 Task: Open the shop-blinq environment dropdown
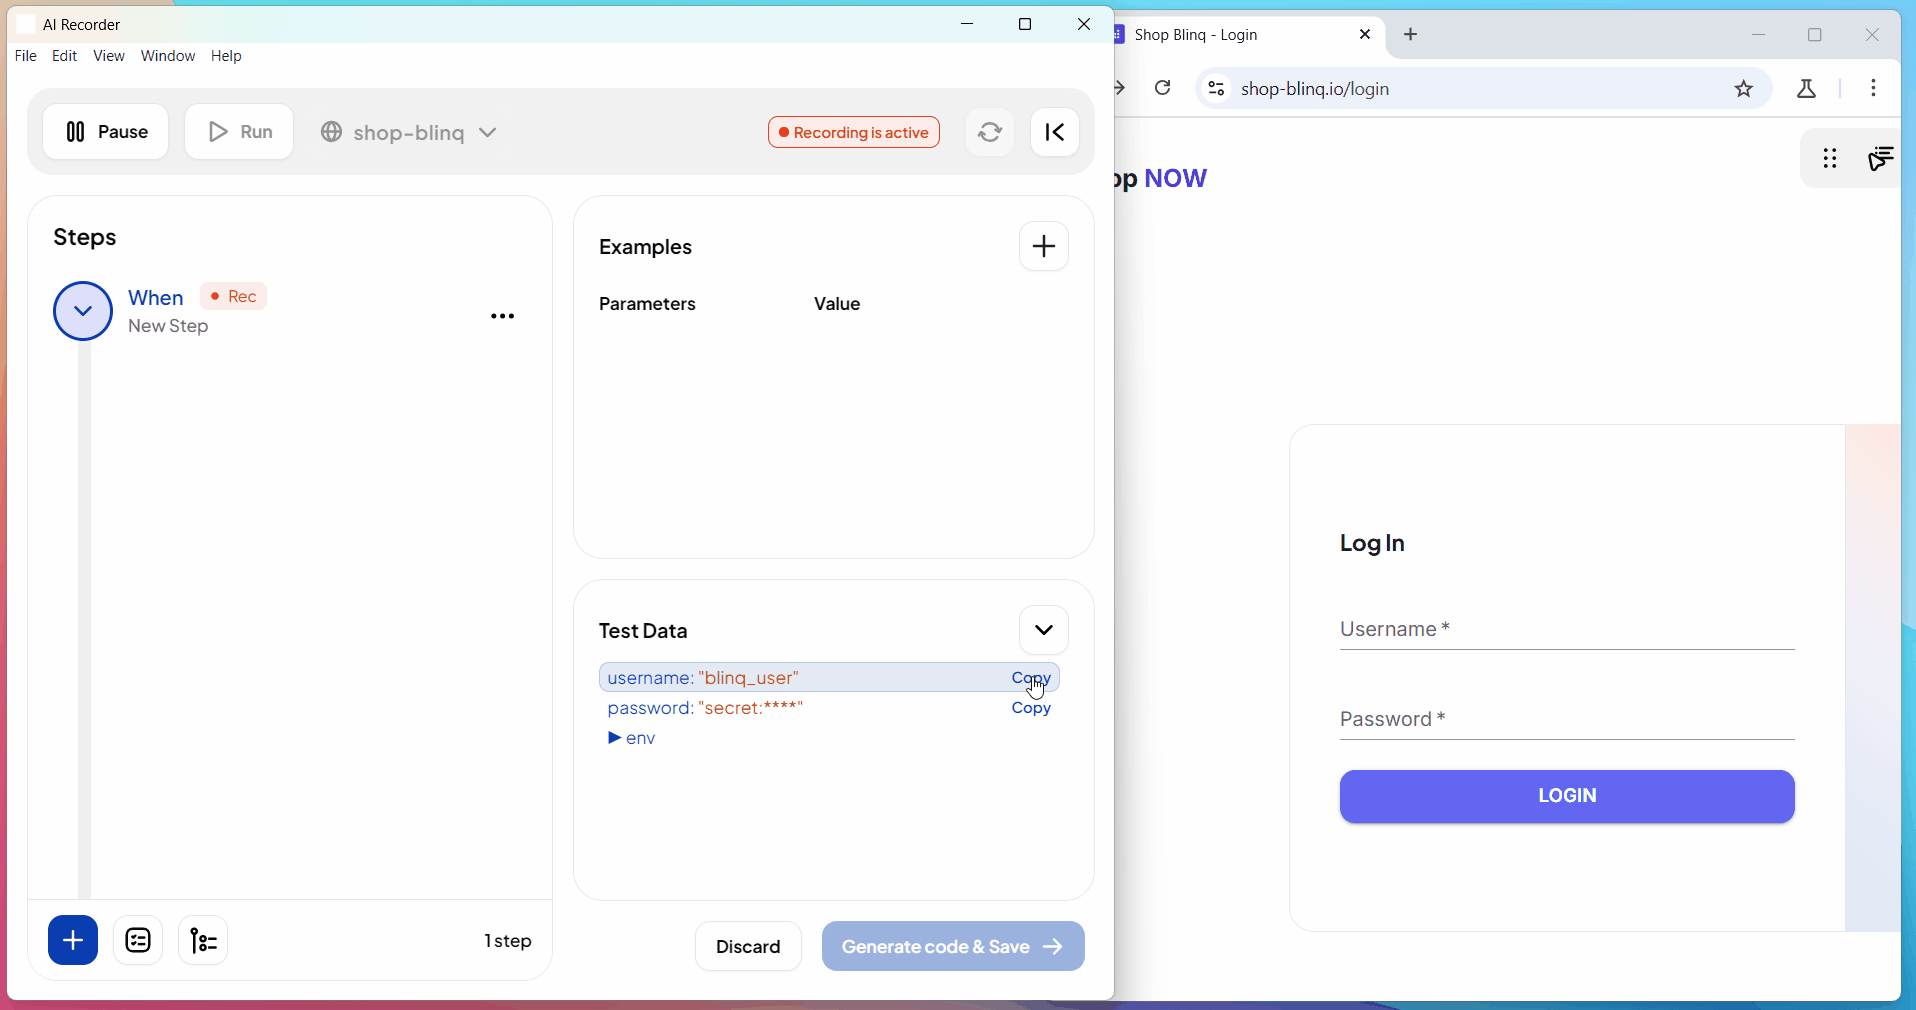click(410, 132)
